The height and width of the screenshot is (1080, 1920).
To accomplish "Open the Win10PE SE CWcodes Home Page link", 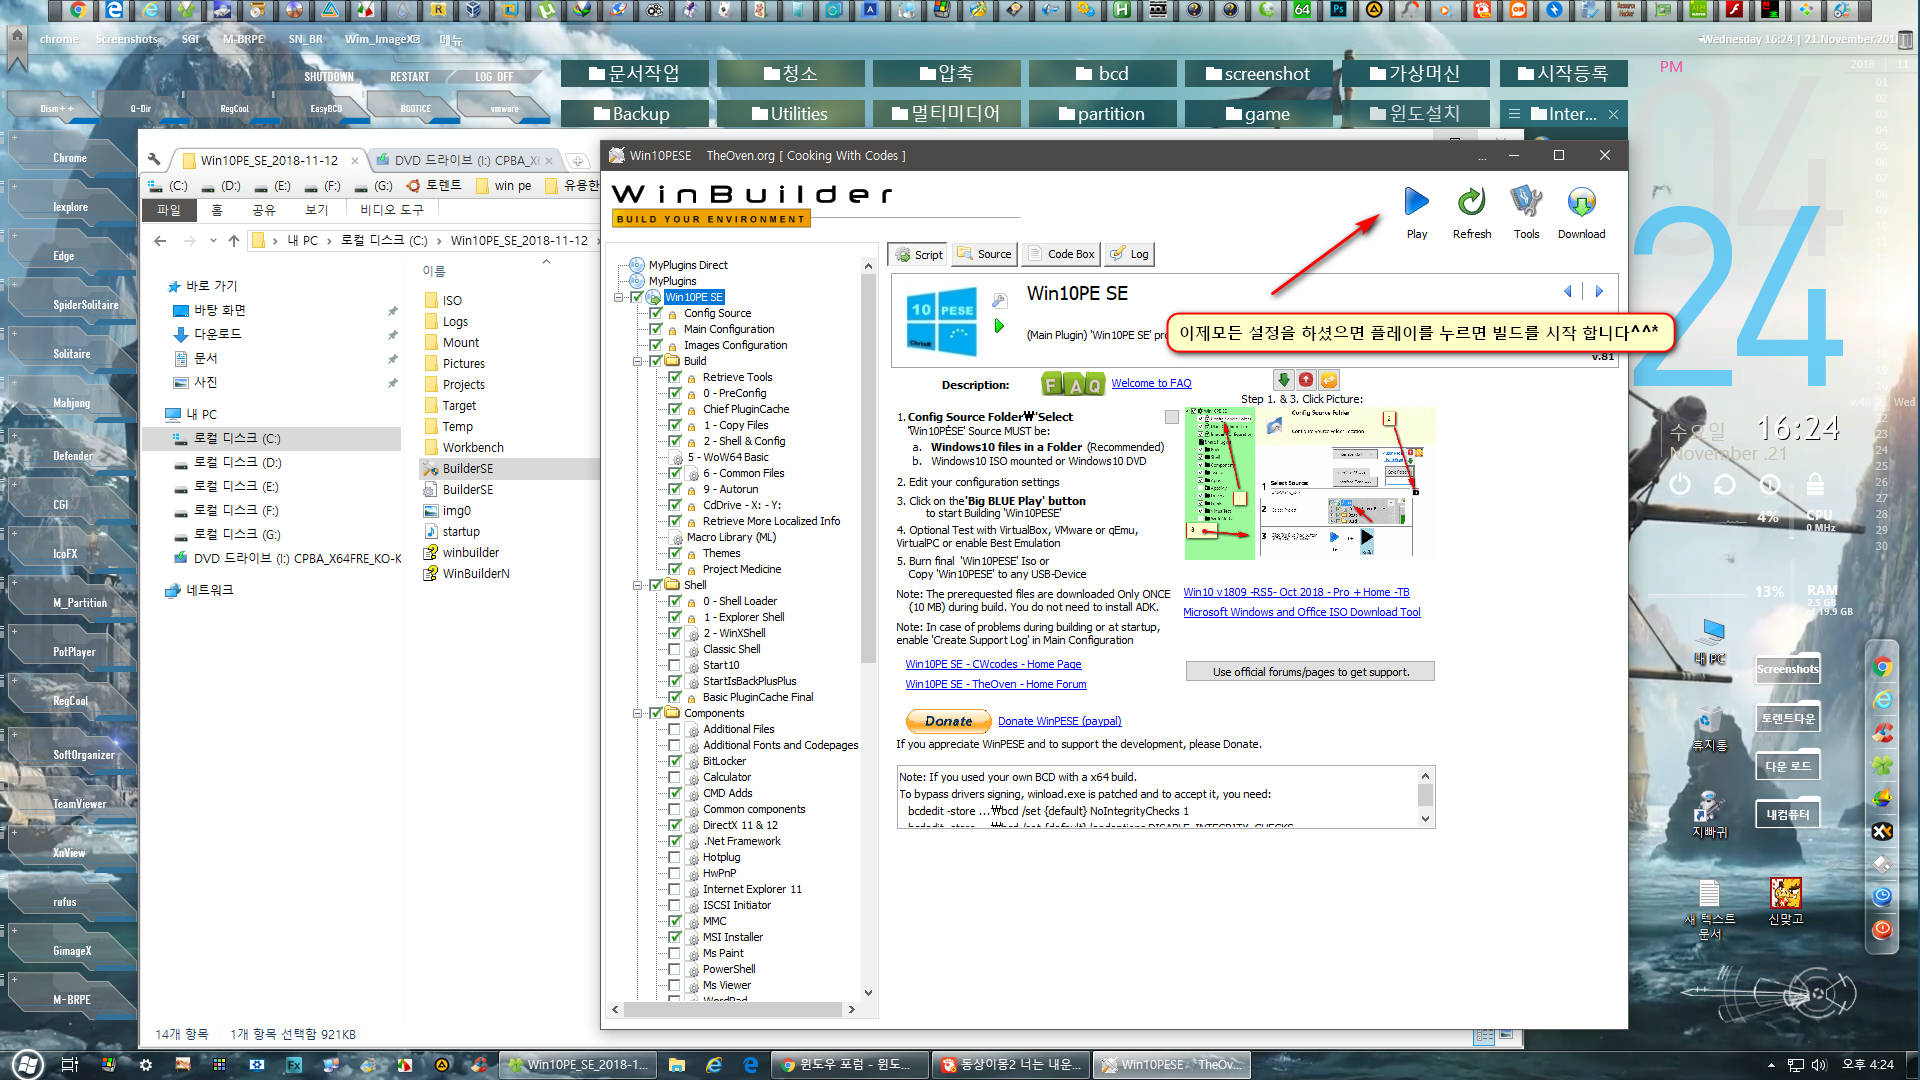I will click(993, 664).
